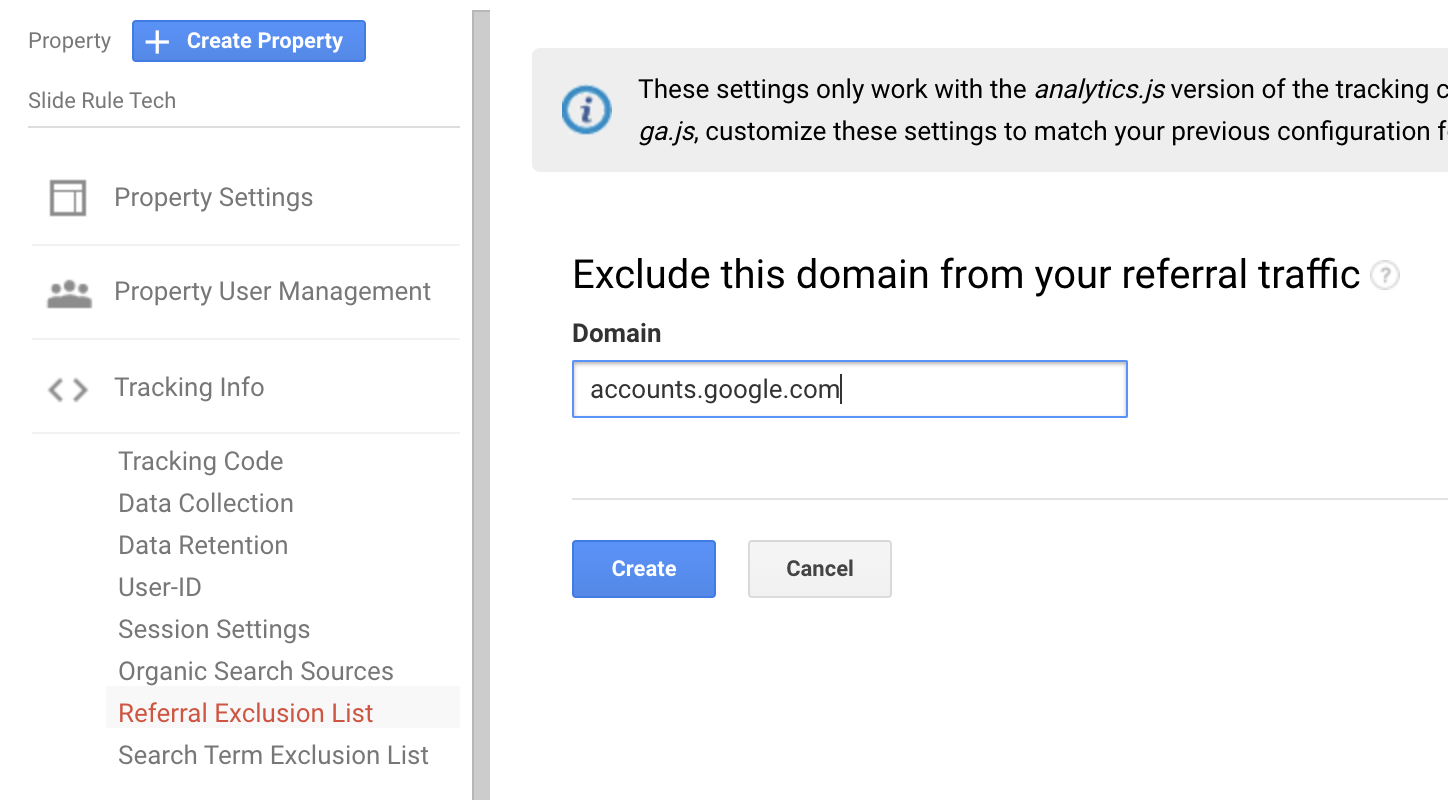
Task: Click the help question mark icon
Action: (1384, 275)
